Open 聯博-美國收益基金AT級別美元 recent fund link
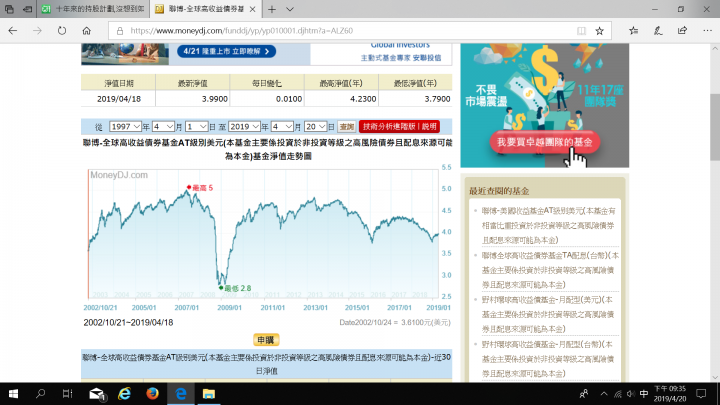Image resolution: width=720 pixels, height=405 pixels. pos(548,225)
